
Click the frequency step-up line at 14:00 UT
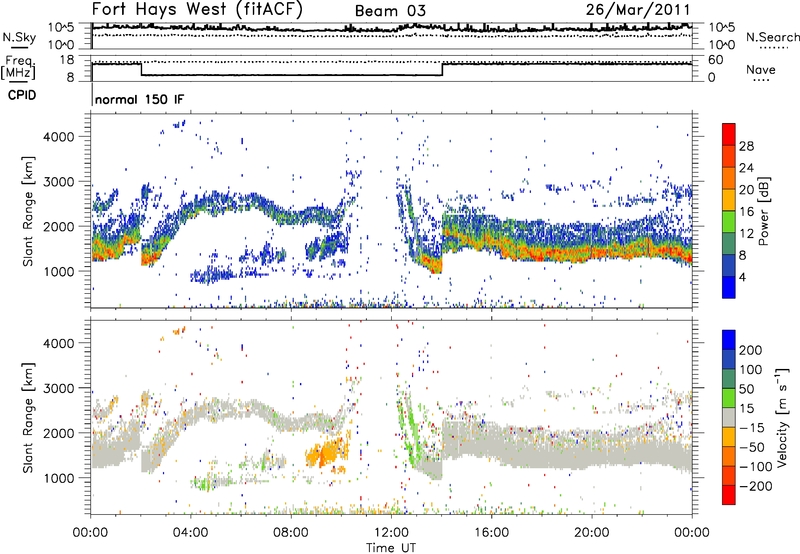(442, 69)
